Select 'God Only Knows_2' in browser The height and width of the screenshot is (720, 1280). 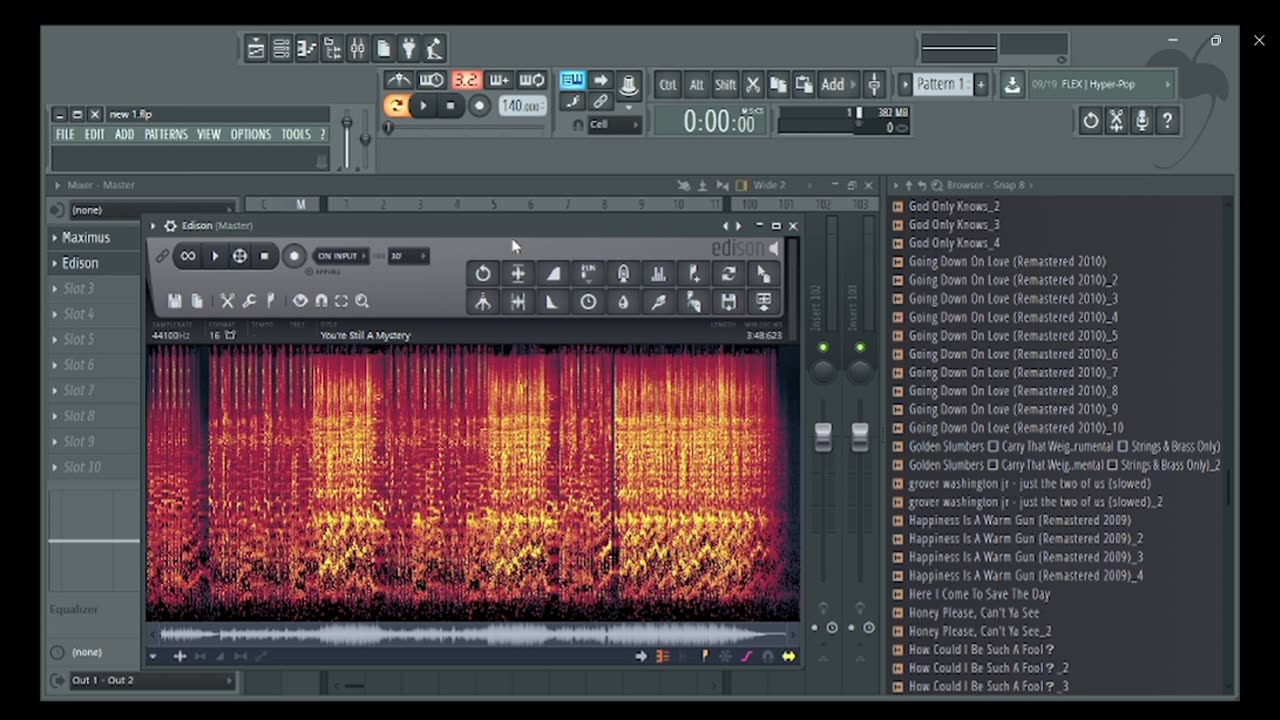pyautogui.click(x=954, y=206)
